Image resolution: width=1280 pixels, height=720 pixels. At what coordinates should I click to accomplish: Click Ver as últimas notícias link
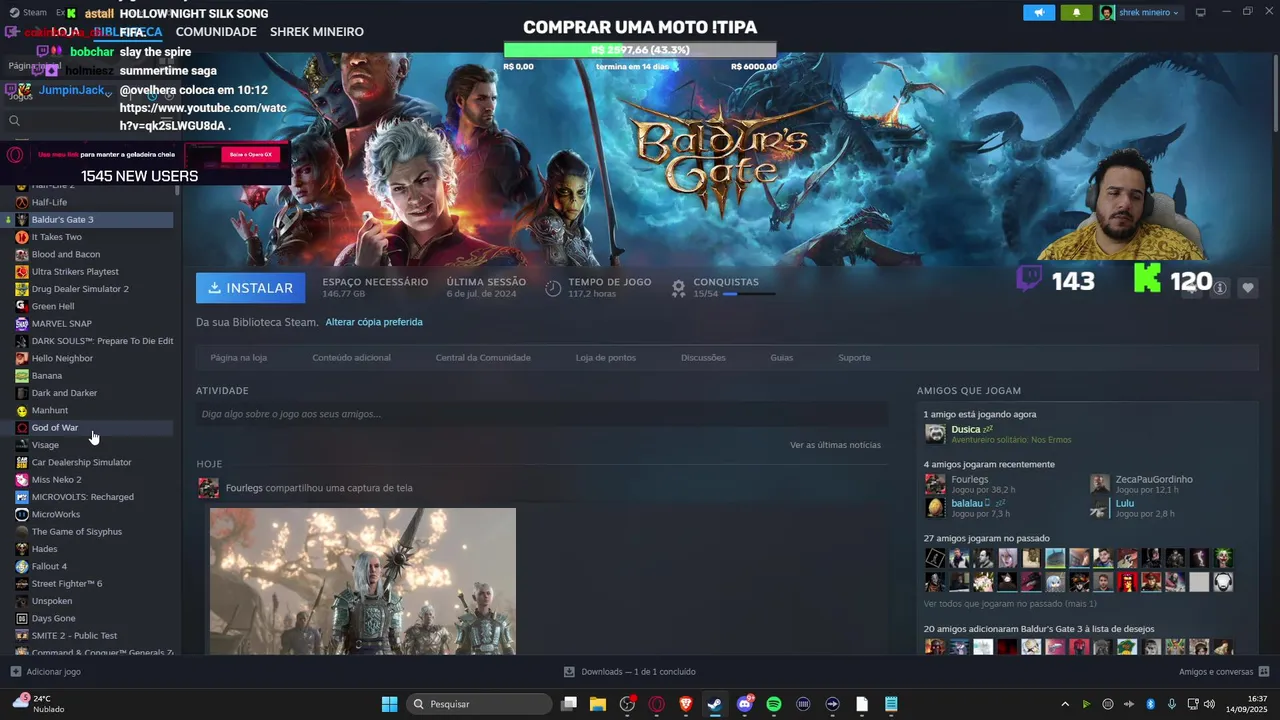[835, 445]
